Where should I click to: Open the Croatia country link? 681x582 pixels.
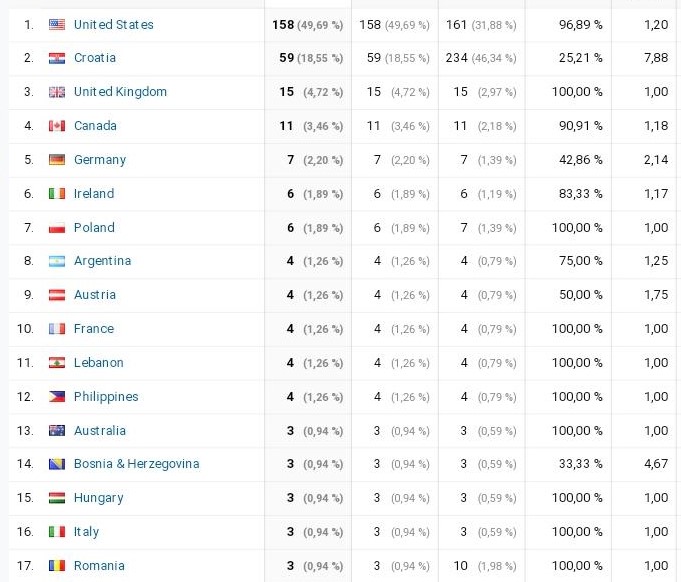pyautogui.click(x=95, y=58)
